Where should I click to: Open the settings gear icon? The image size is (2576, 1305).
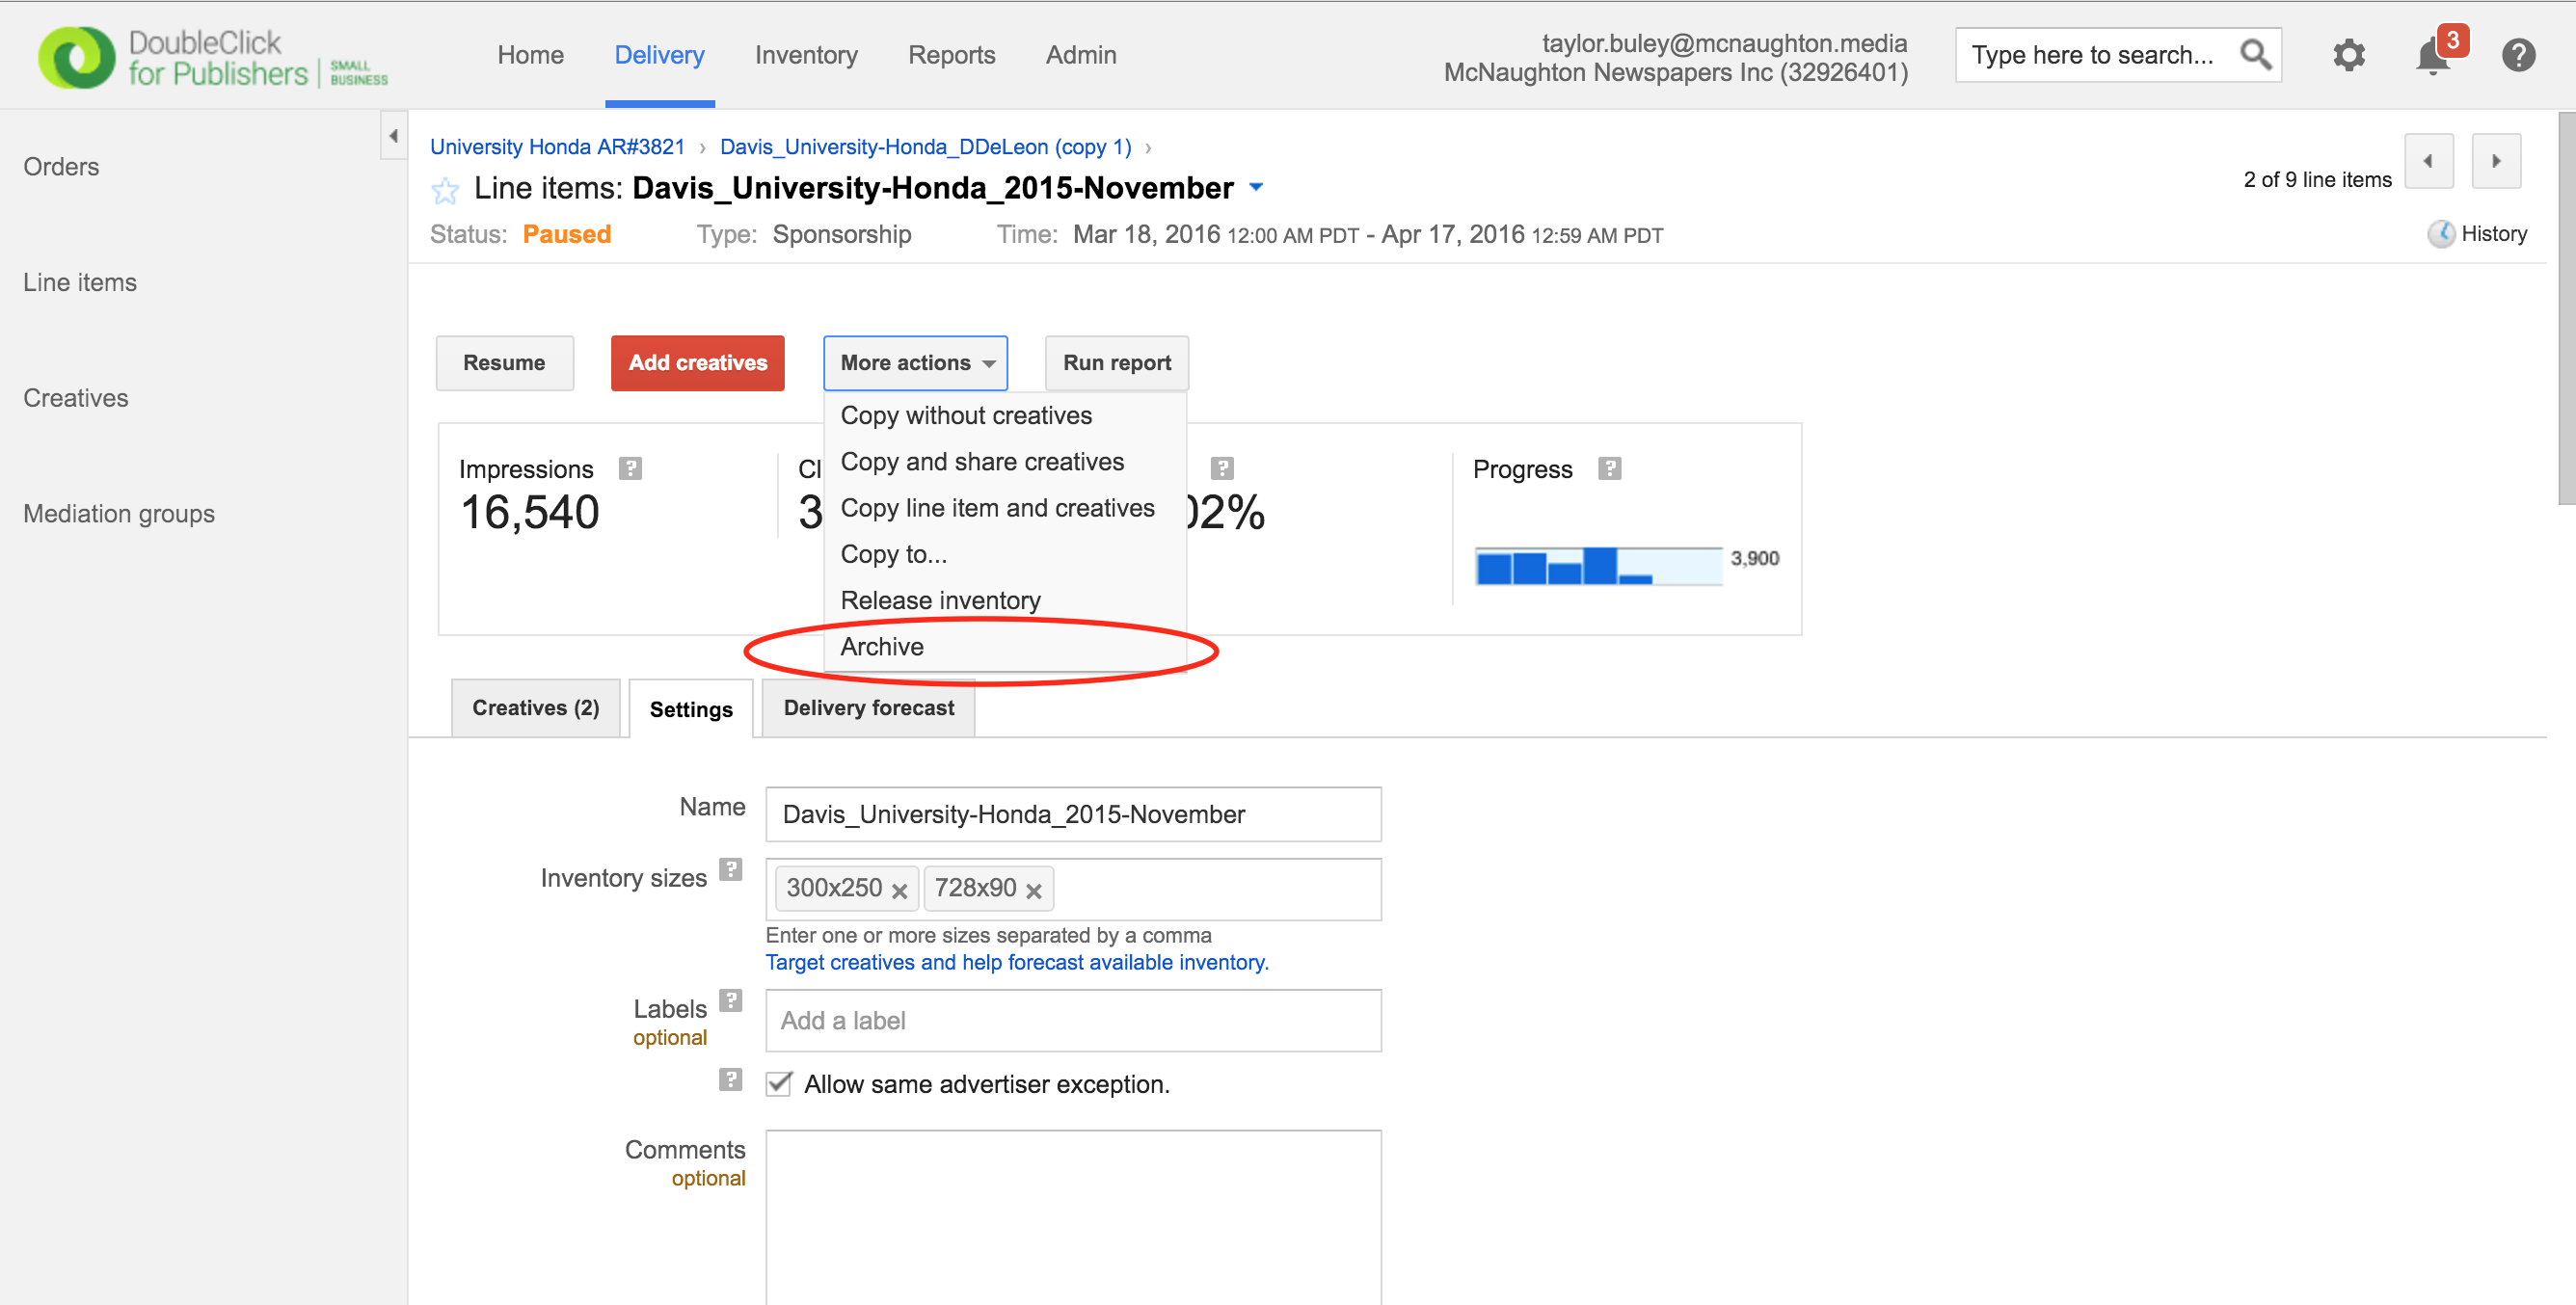pos(2348,55)
